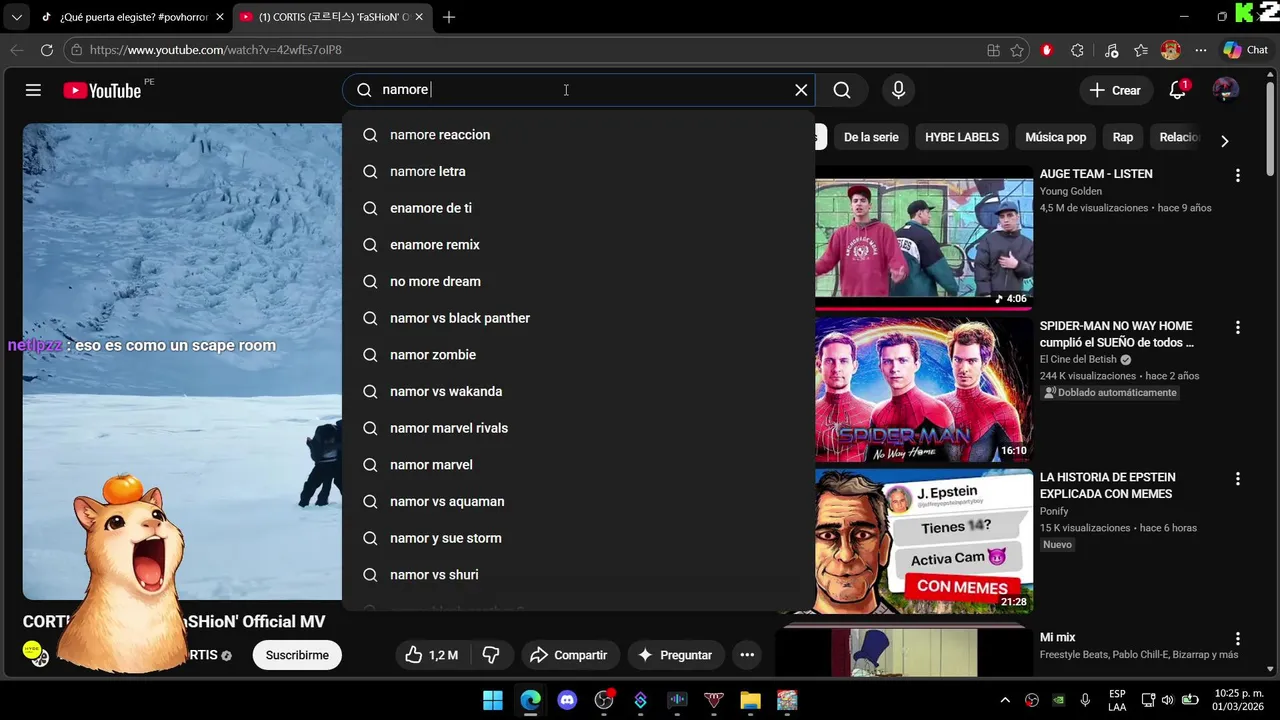This screenshot has height=720, width=1280.
Task: Select suggestion 'namor marvel rivals'
Action: [x=578, y=428]
